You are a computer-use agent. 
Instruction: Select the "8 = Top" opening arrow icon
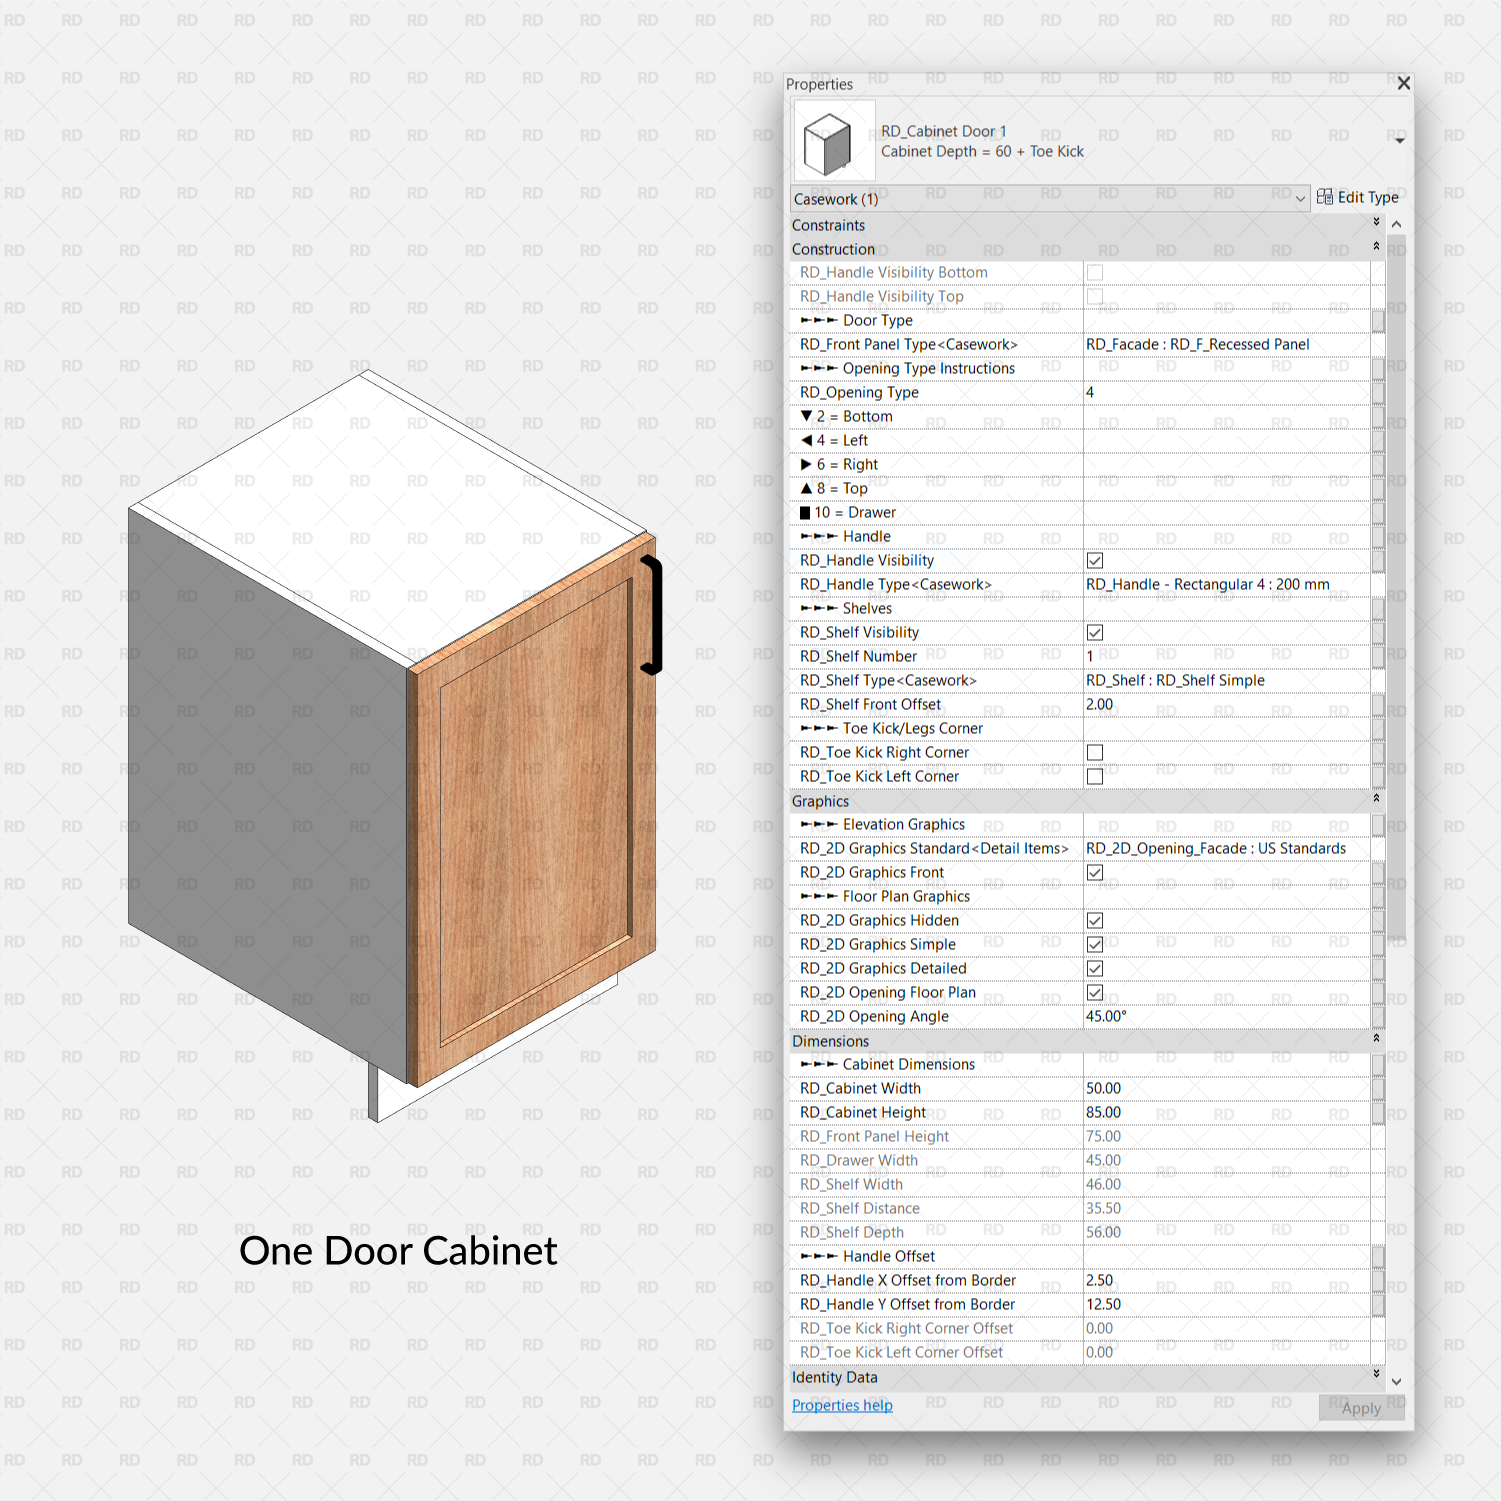[x=806, y=488]
